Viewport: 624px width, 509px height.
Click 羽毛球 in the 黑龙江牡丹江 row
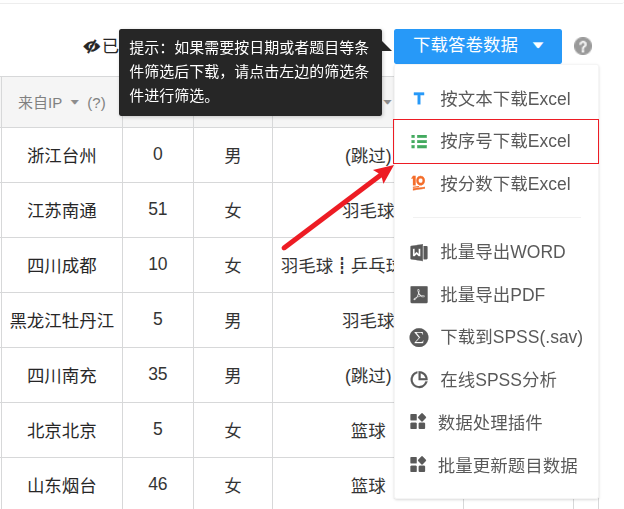tap(368, 321)
